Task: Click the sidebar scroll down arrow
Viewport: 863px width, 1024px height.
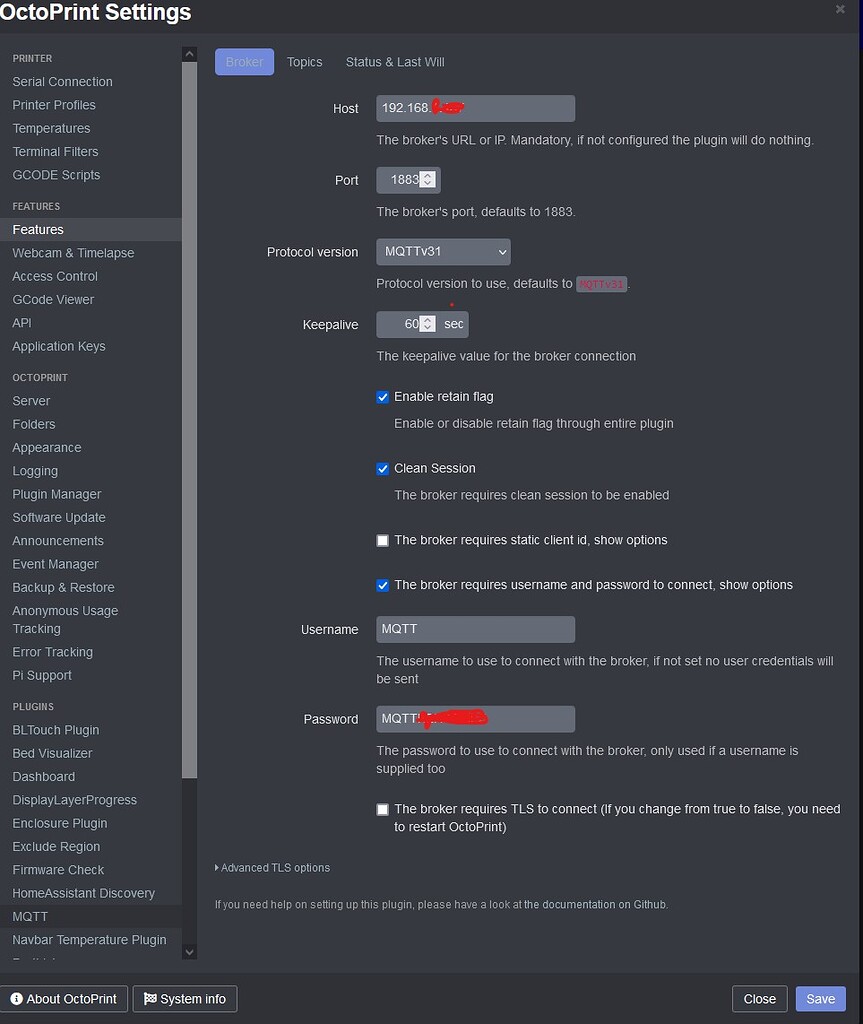Action: 189,952
